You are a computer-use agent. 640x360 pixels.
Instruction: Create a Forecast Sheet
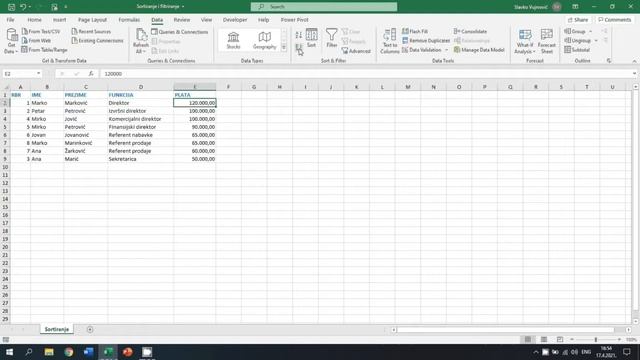tap(547, 41)
